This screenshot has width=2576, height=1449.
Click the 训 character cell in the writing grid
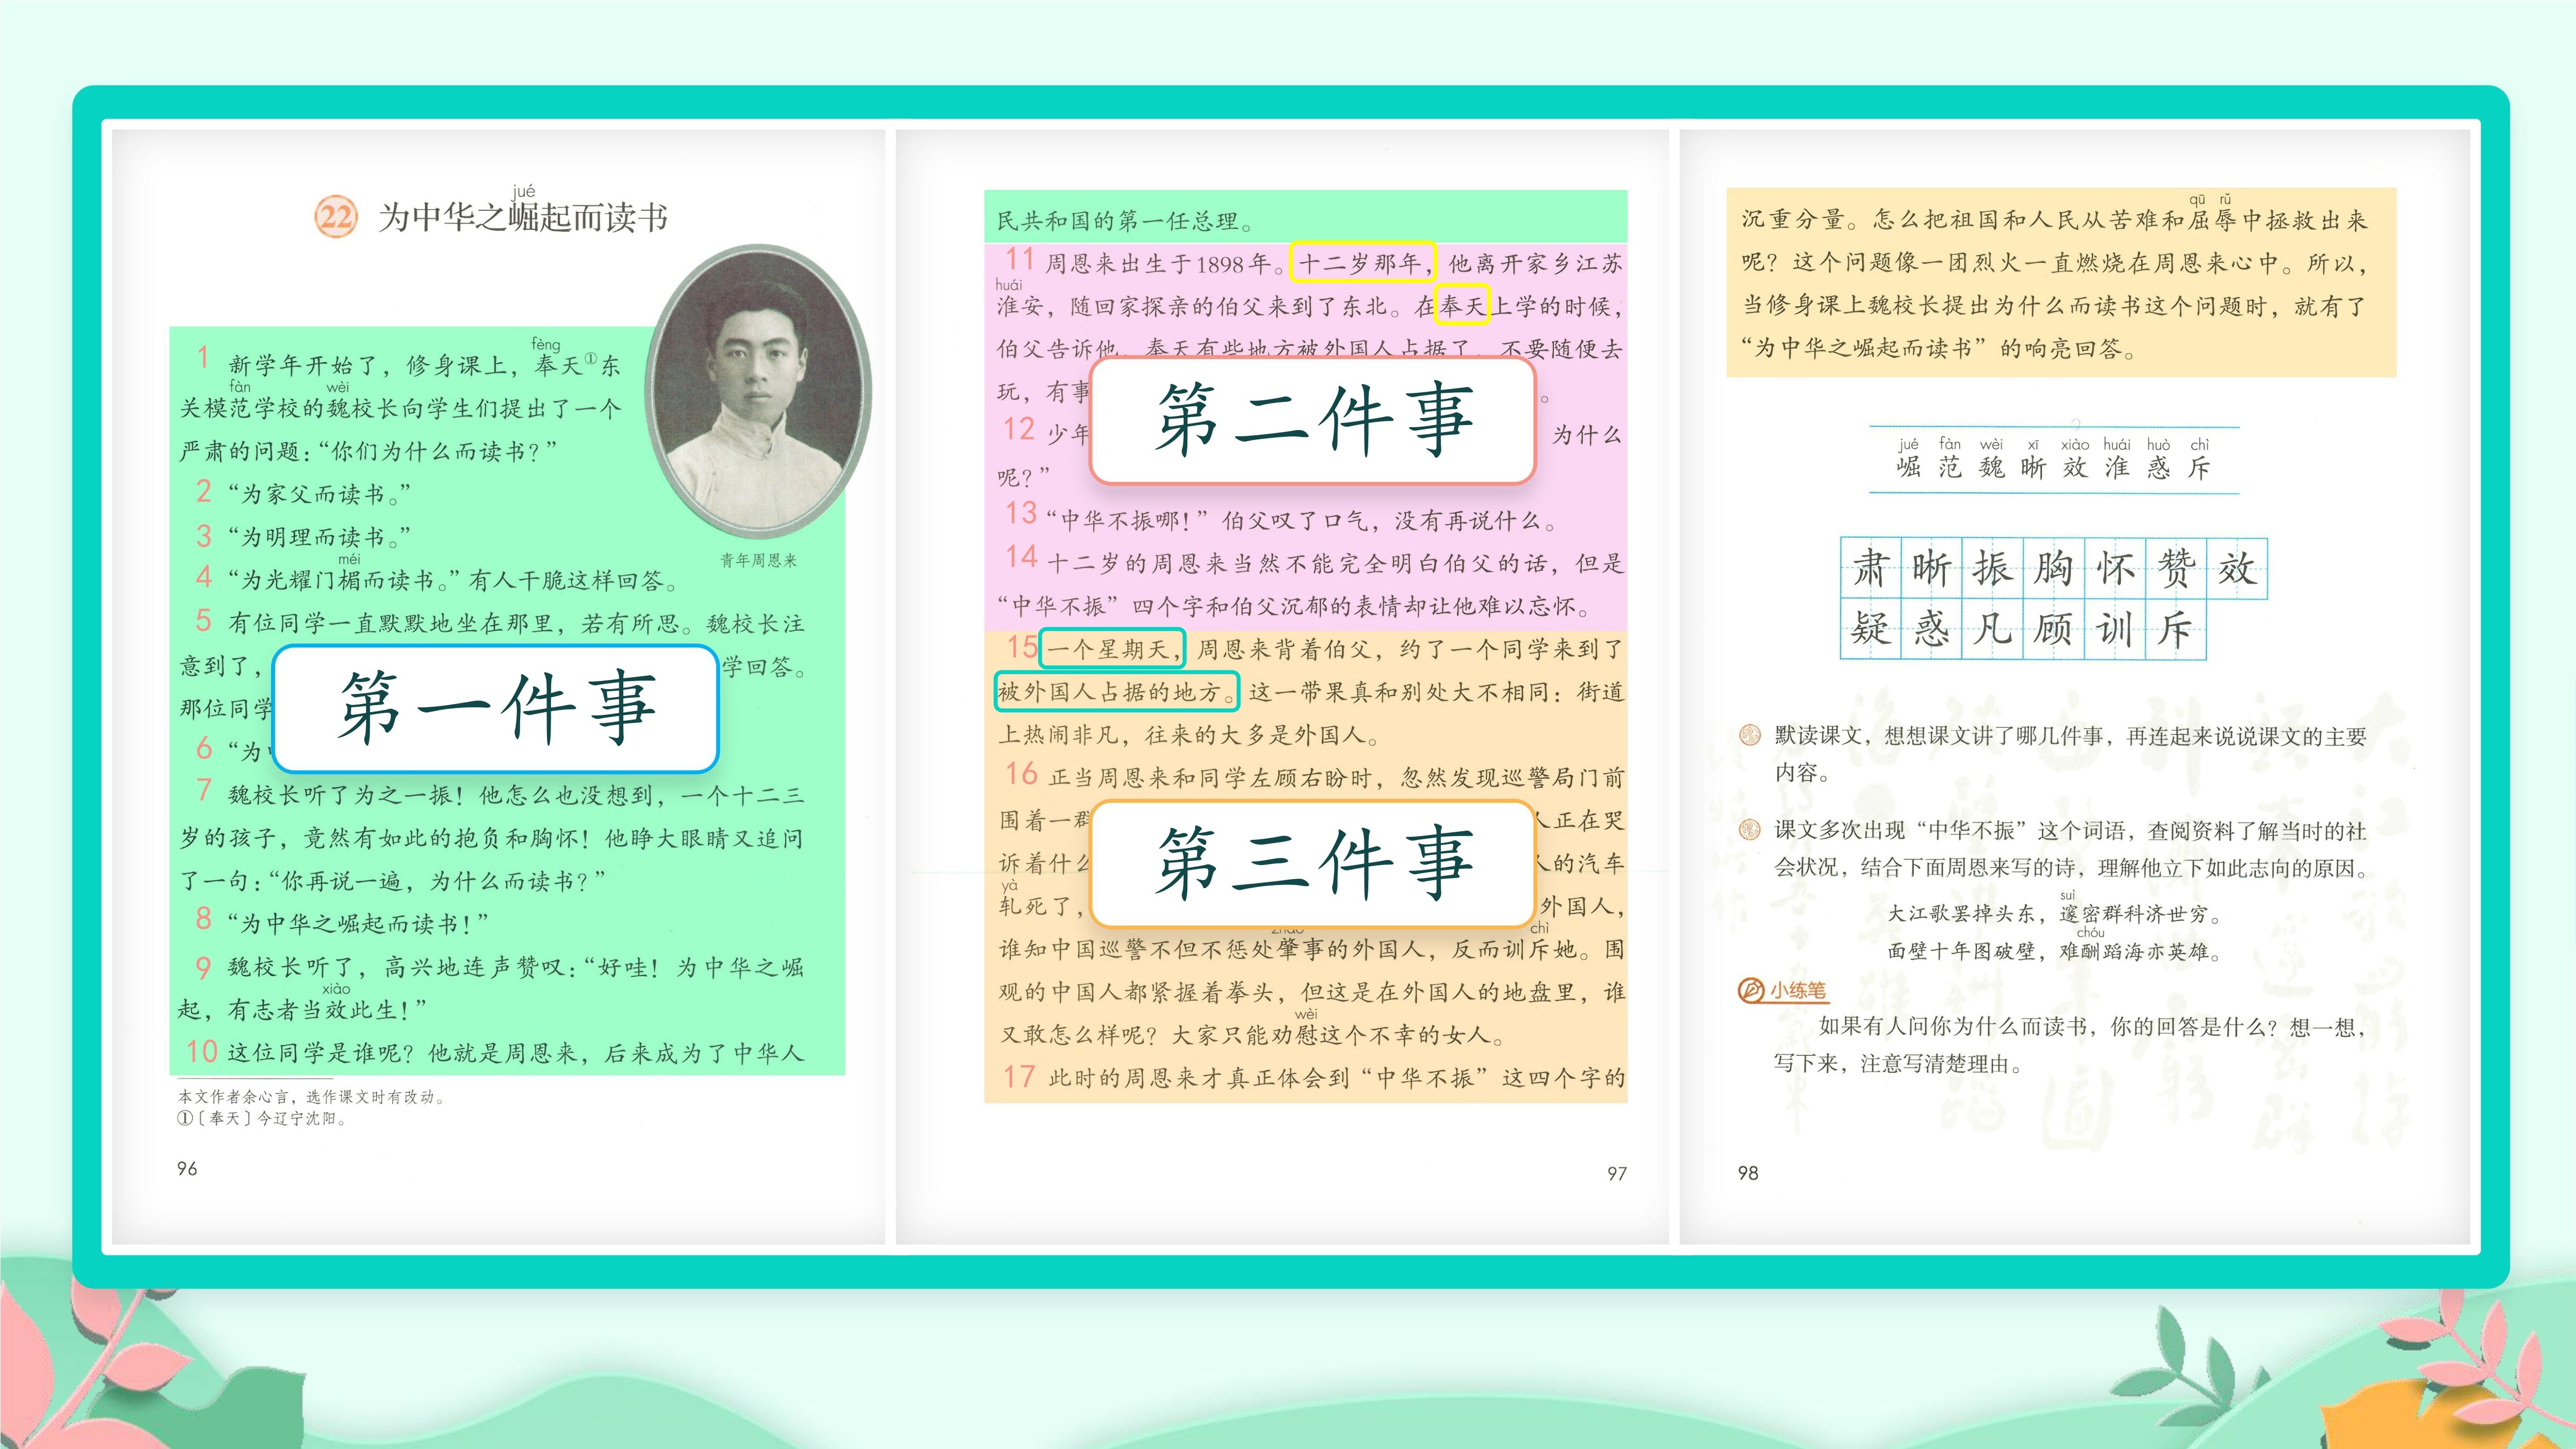pyautogui.click(x=2115, y=629)
